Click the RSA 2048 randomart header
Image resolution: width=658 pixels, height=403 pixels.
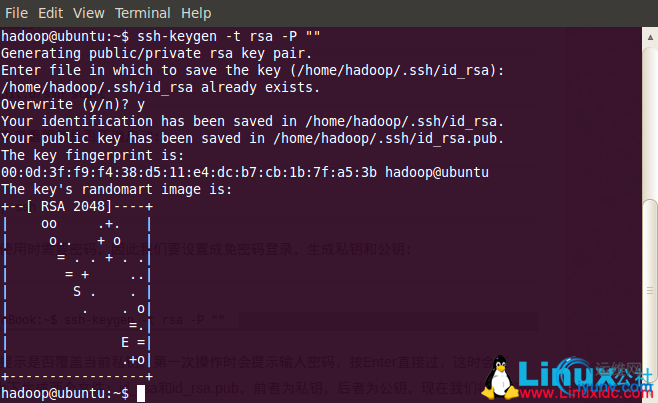click(76, 207)
